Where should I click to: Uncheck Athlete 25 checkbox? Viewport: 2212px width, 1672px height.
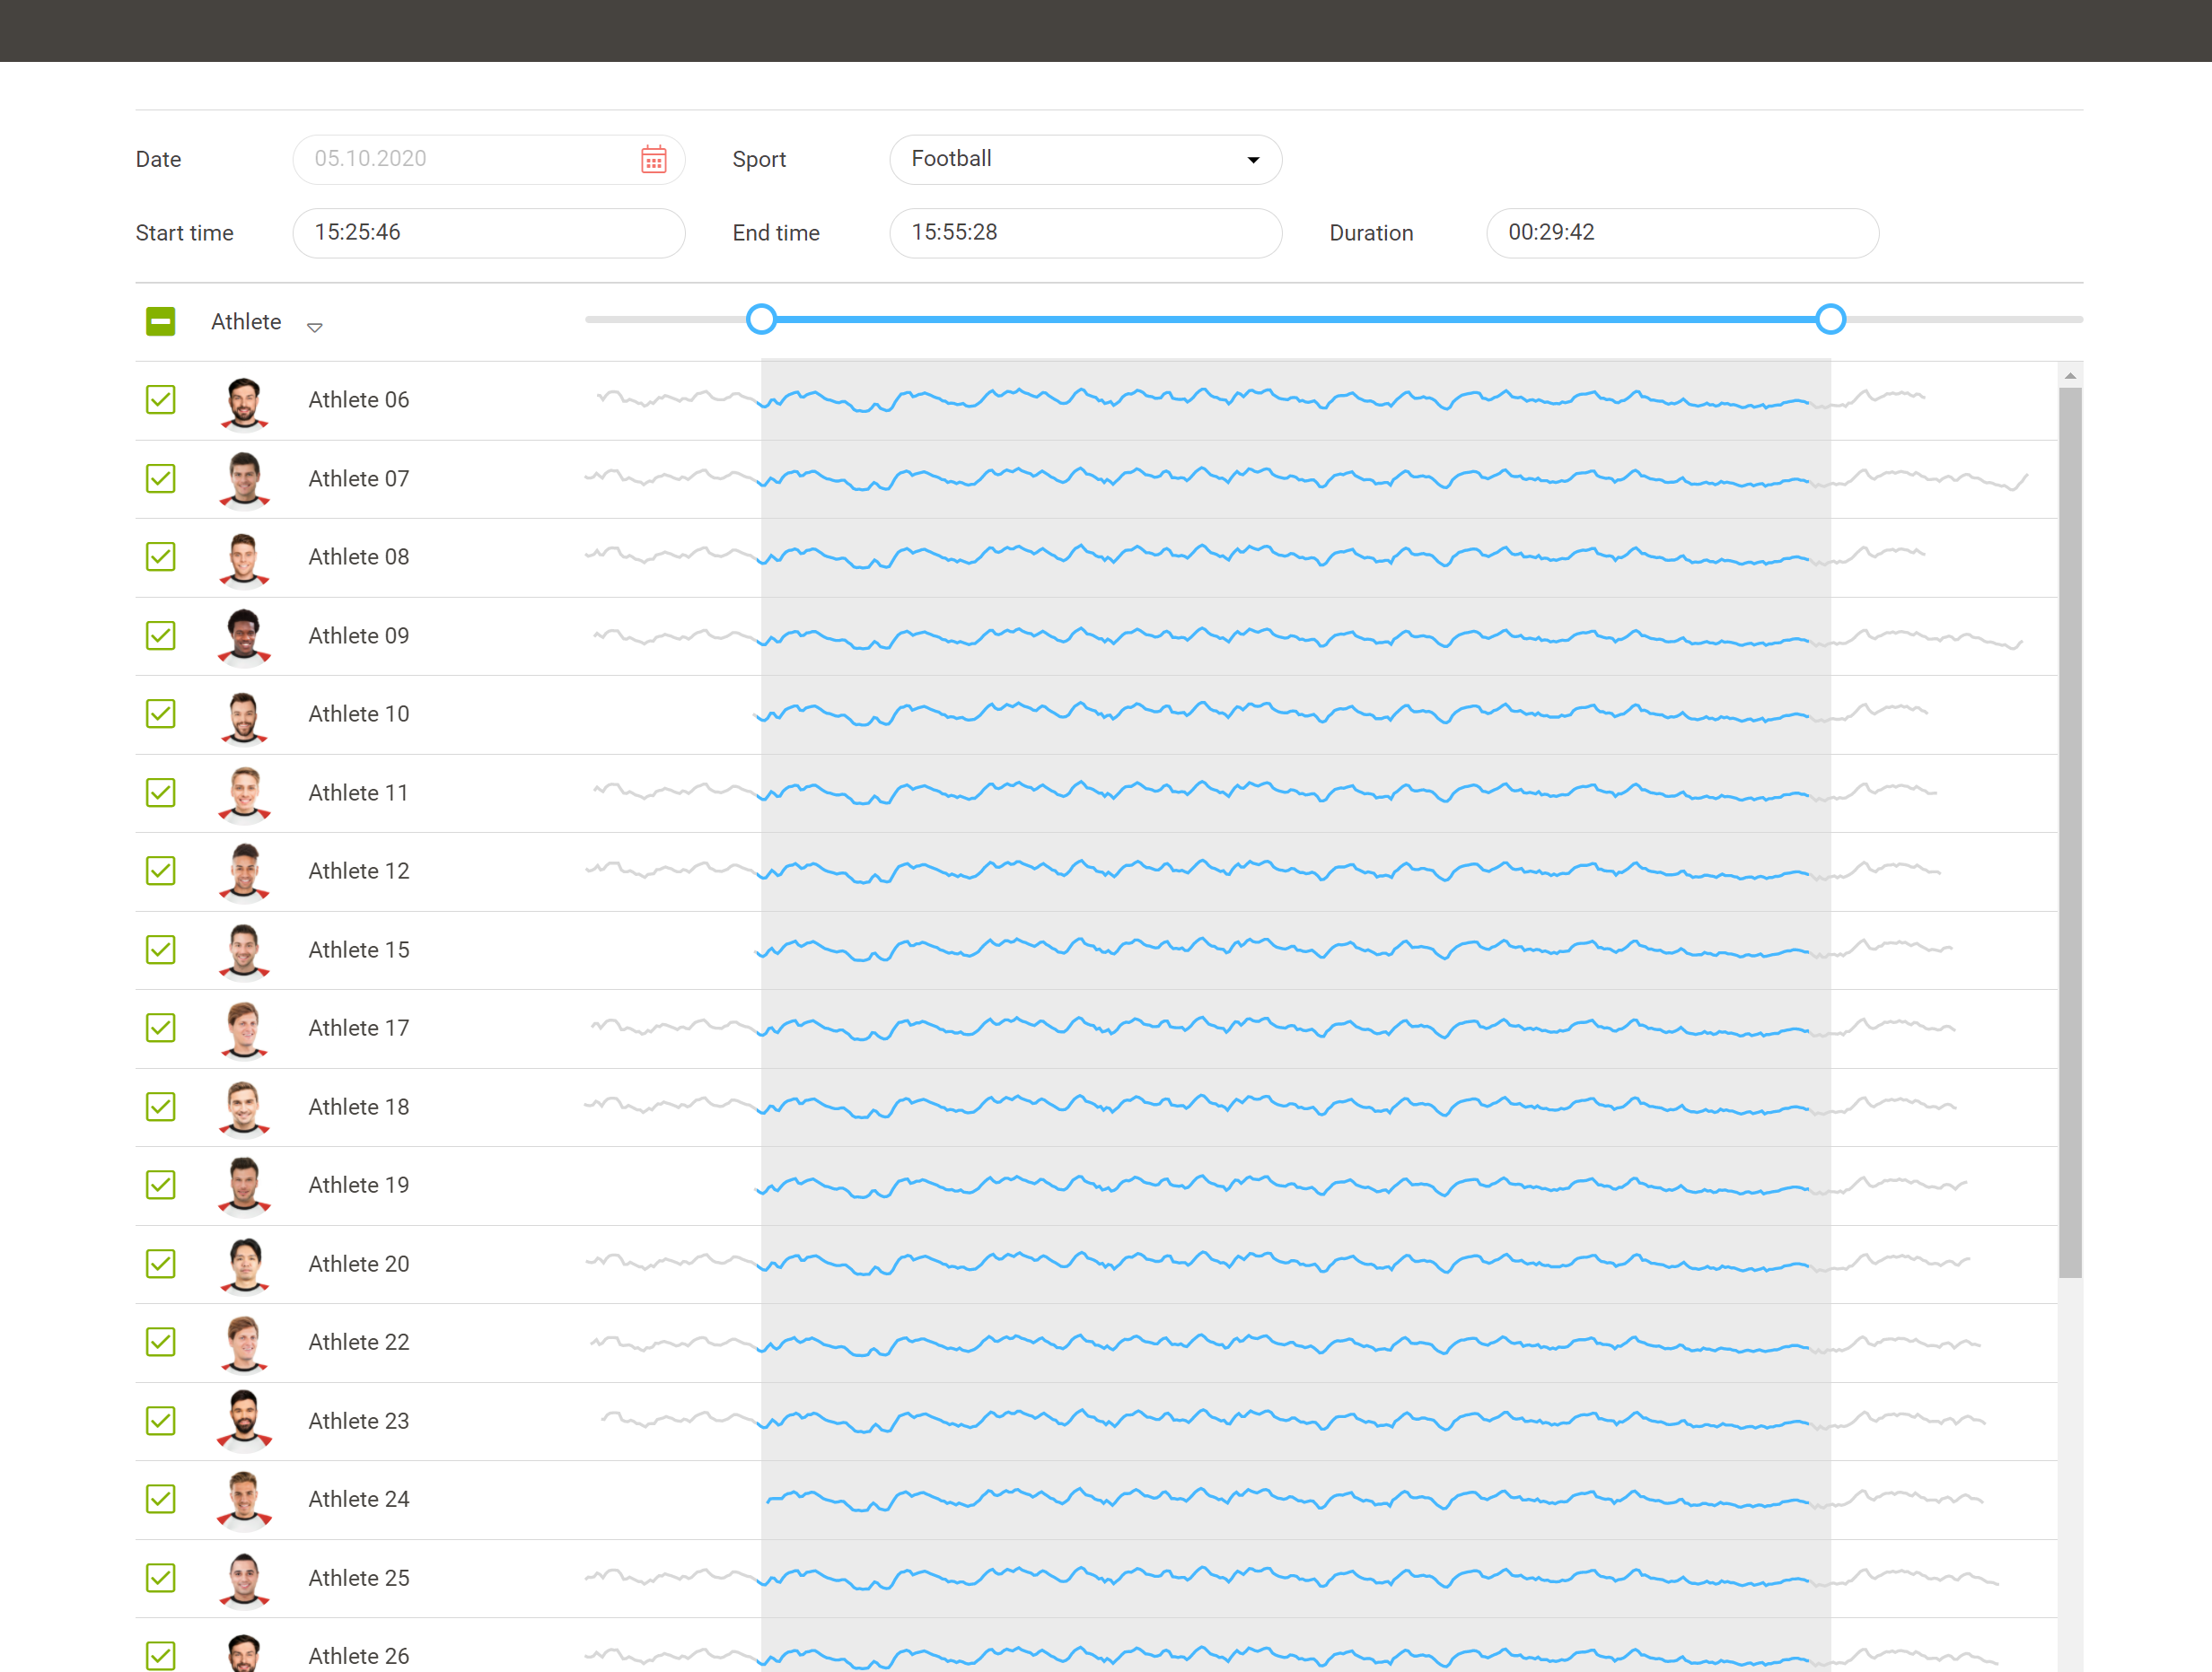(161, 1578)
